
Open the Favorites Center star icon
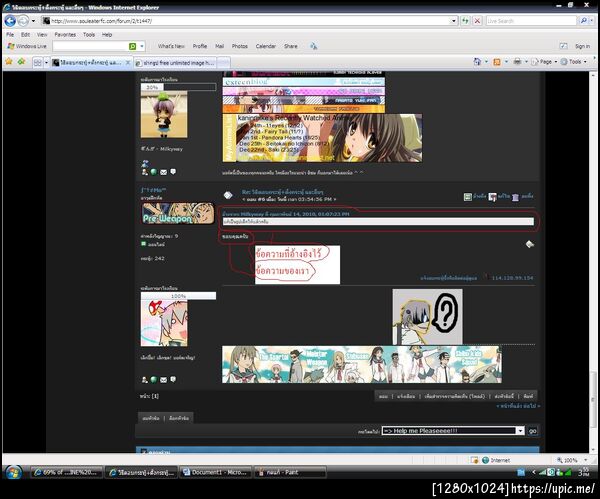click(9, 61)
